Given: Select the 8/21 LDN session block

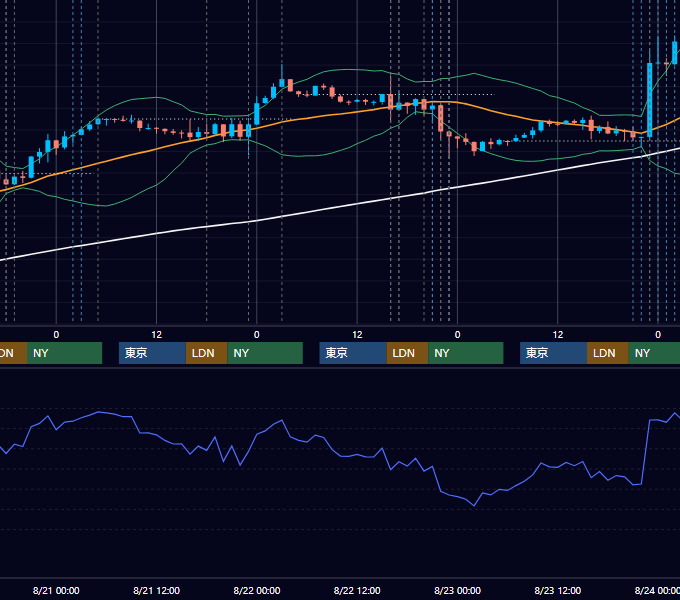Looking at the screenshot, I should [206, 353].
